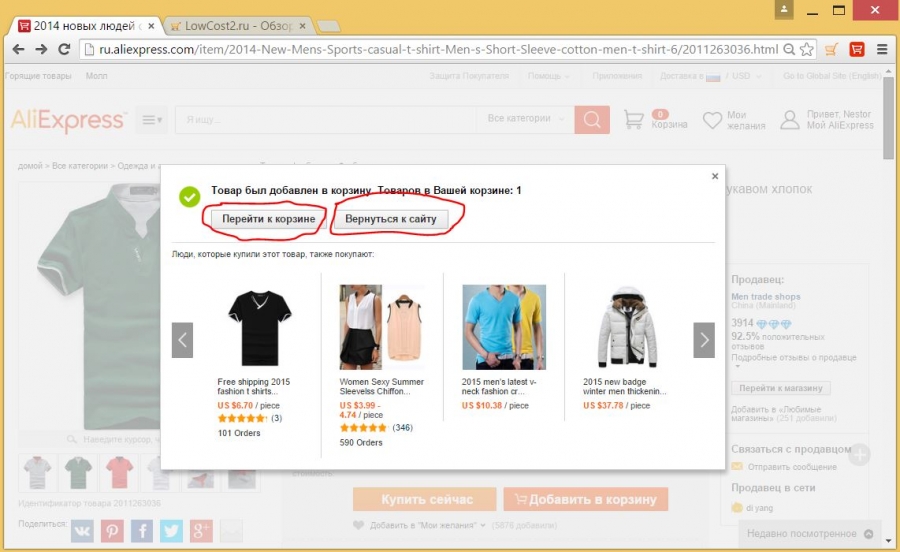Viewport: 900px width, 552px height.
Task: Open Защита Покупателя link
Action: point(469,76)
